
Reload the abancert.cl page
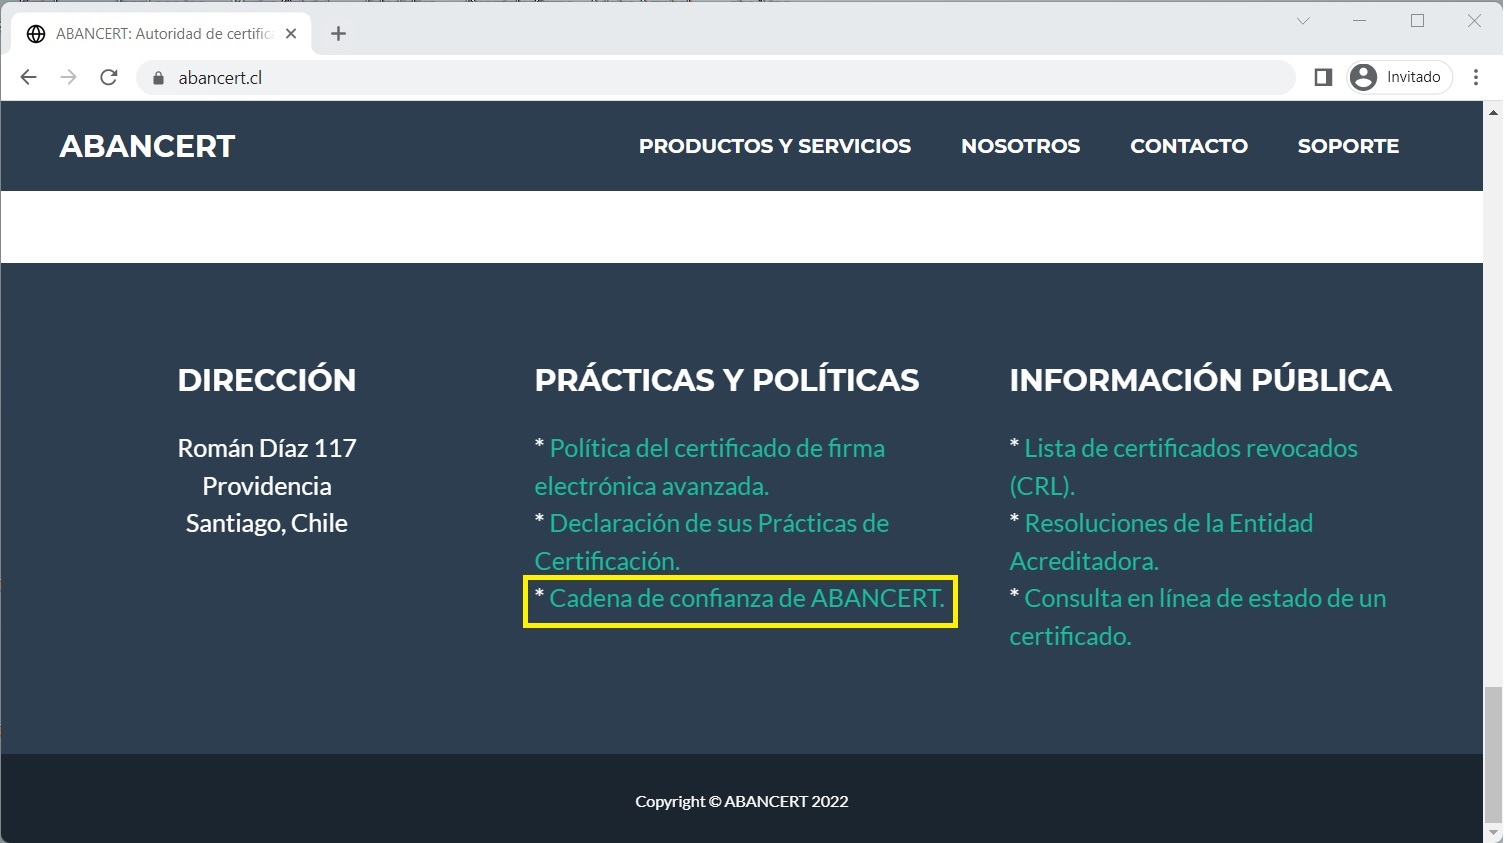109,77
